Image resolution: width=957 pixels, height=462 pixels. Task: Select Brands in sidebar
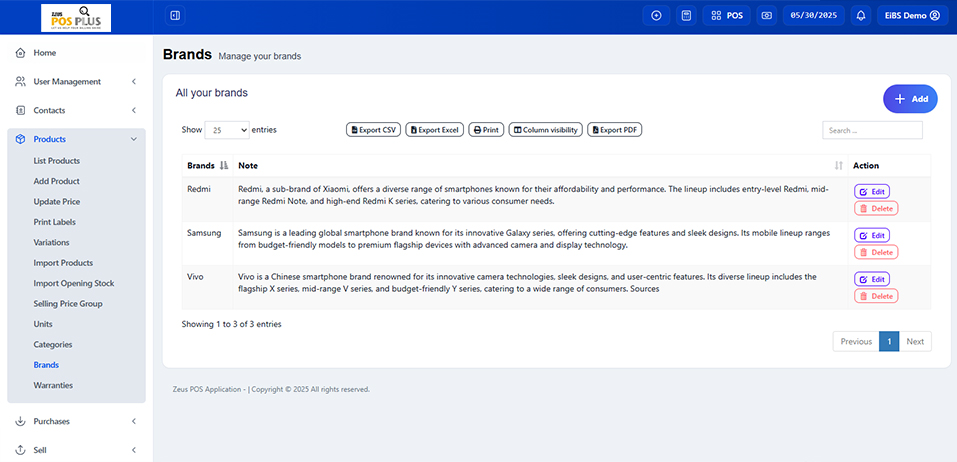click(x=46, y=365)
